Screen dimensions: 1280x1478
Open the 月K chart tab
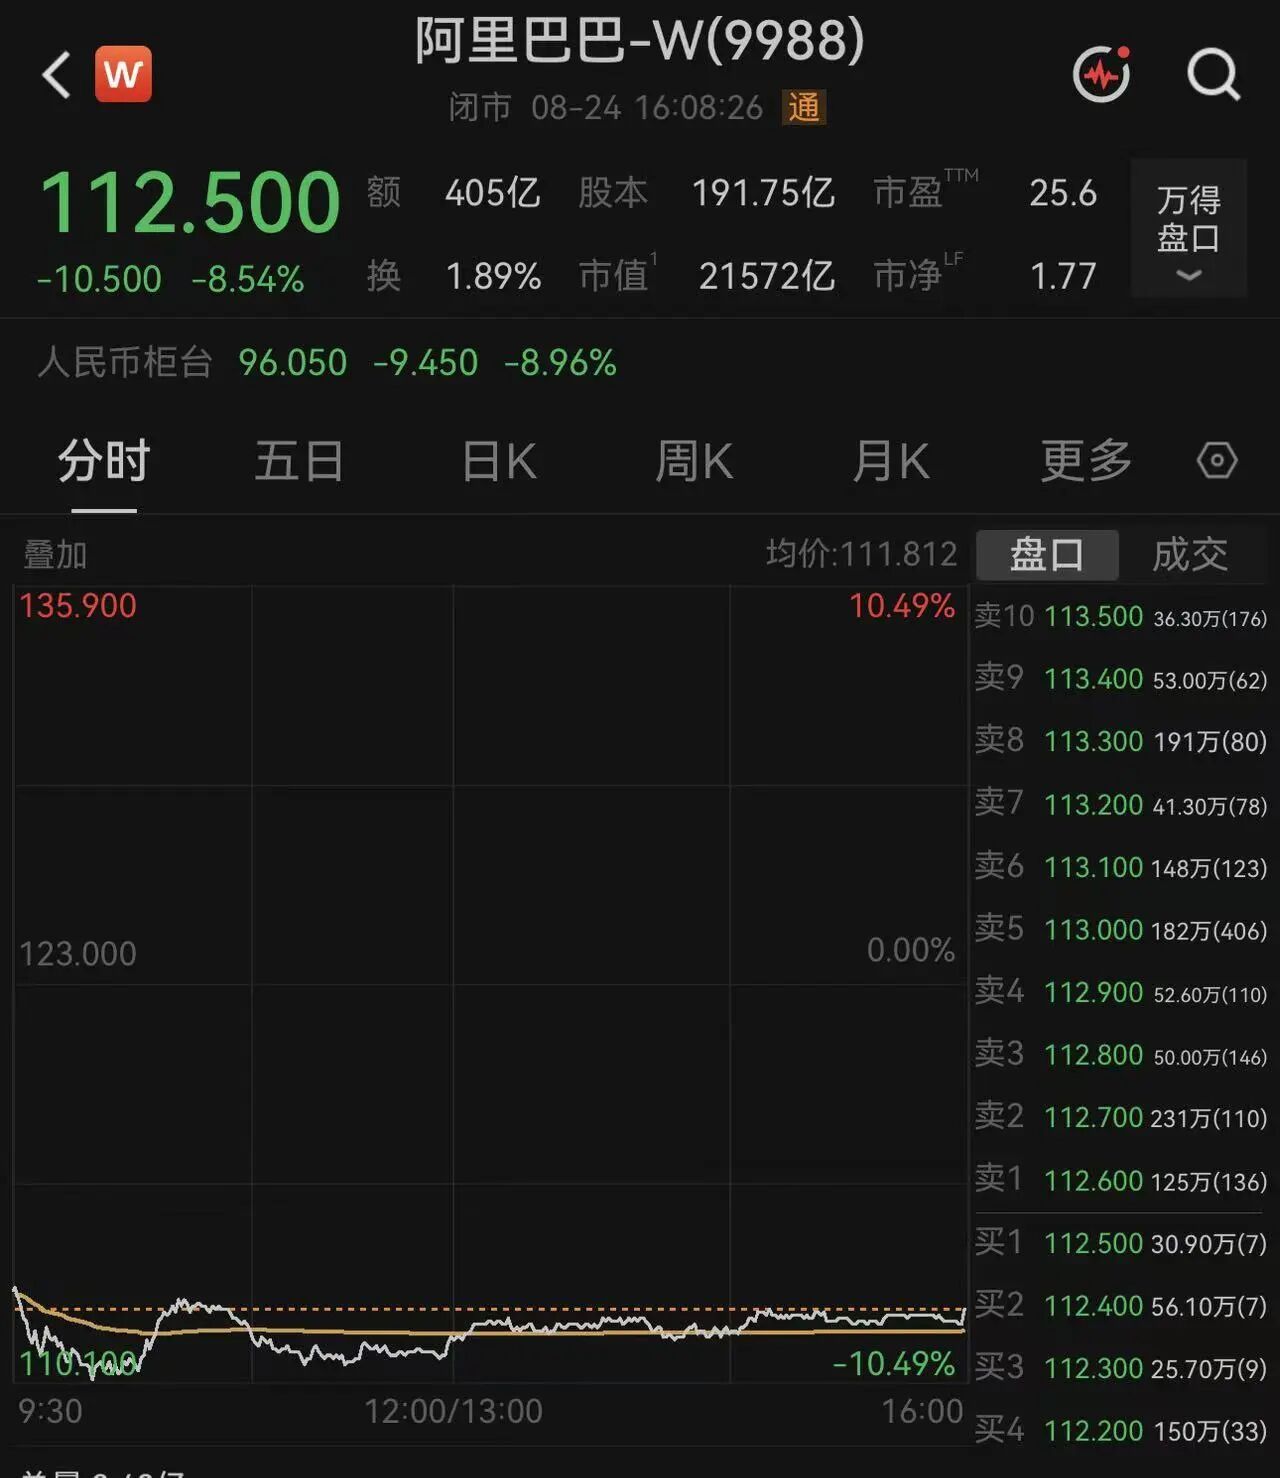(891, 462)
